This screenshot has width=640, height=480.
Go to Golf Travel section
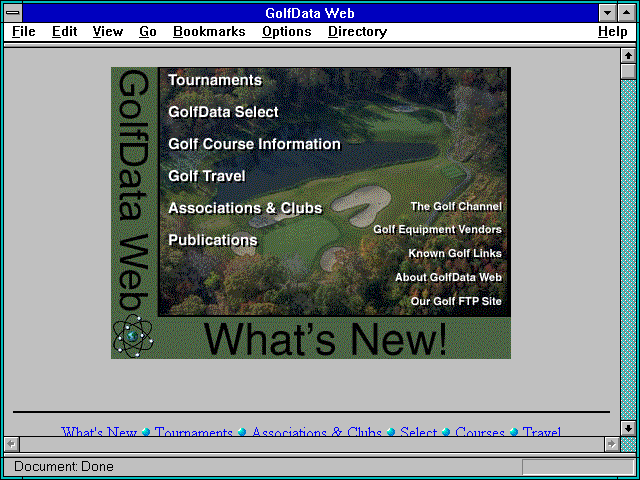coord(207,176)
